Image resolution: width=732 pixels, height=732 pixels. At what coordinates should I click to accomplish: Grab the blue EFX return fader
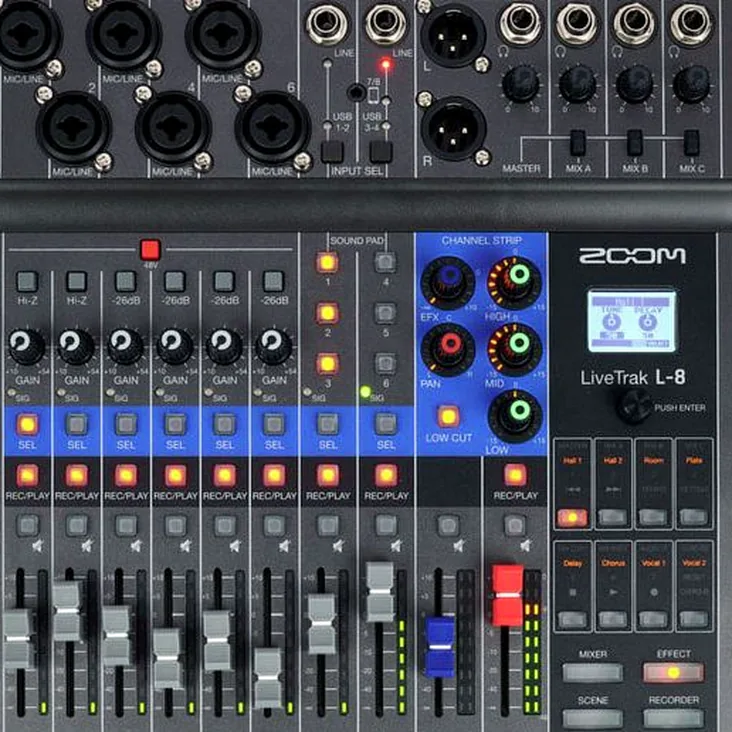click(440, 647)
